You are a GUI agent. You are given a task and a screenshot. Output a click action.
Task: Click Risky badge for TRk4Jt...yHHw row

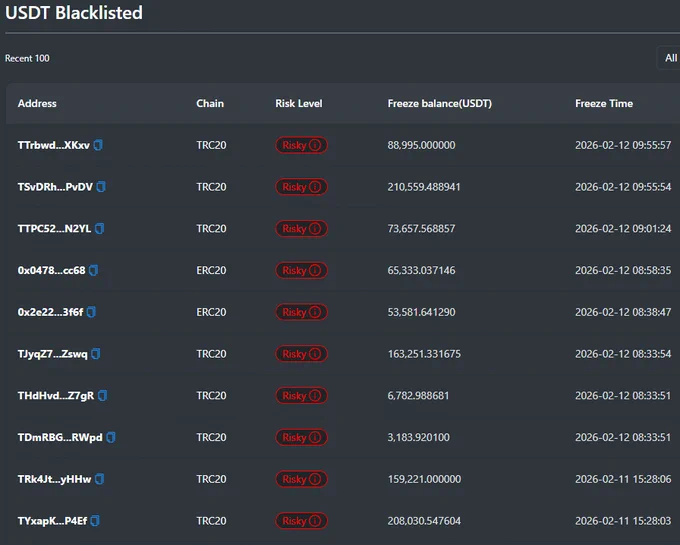click(x=301, y=479)
